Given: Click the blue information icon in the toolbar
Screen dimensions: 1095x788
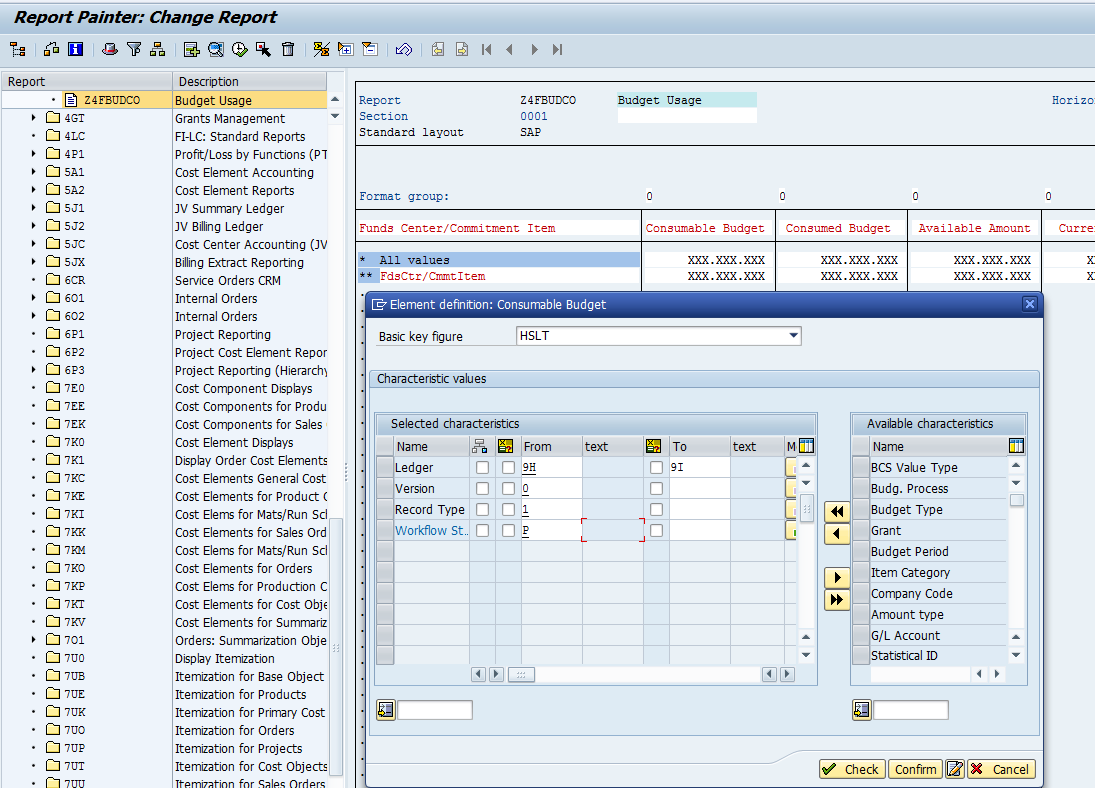Looking at the screenshot, I should pyautogui.click(x=75, y=50).
